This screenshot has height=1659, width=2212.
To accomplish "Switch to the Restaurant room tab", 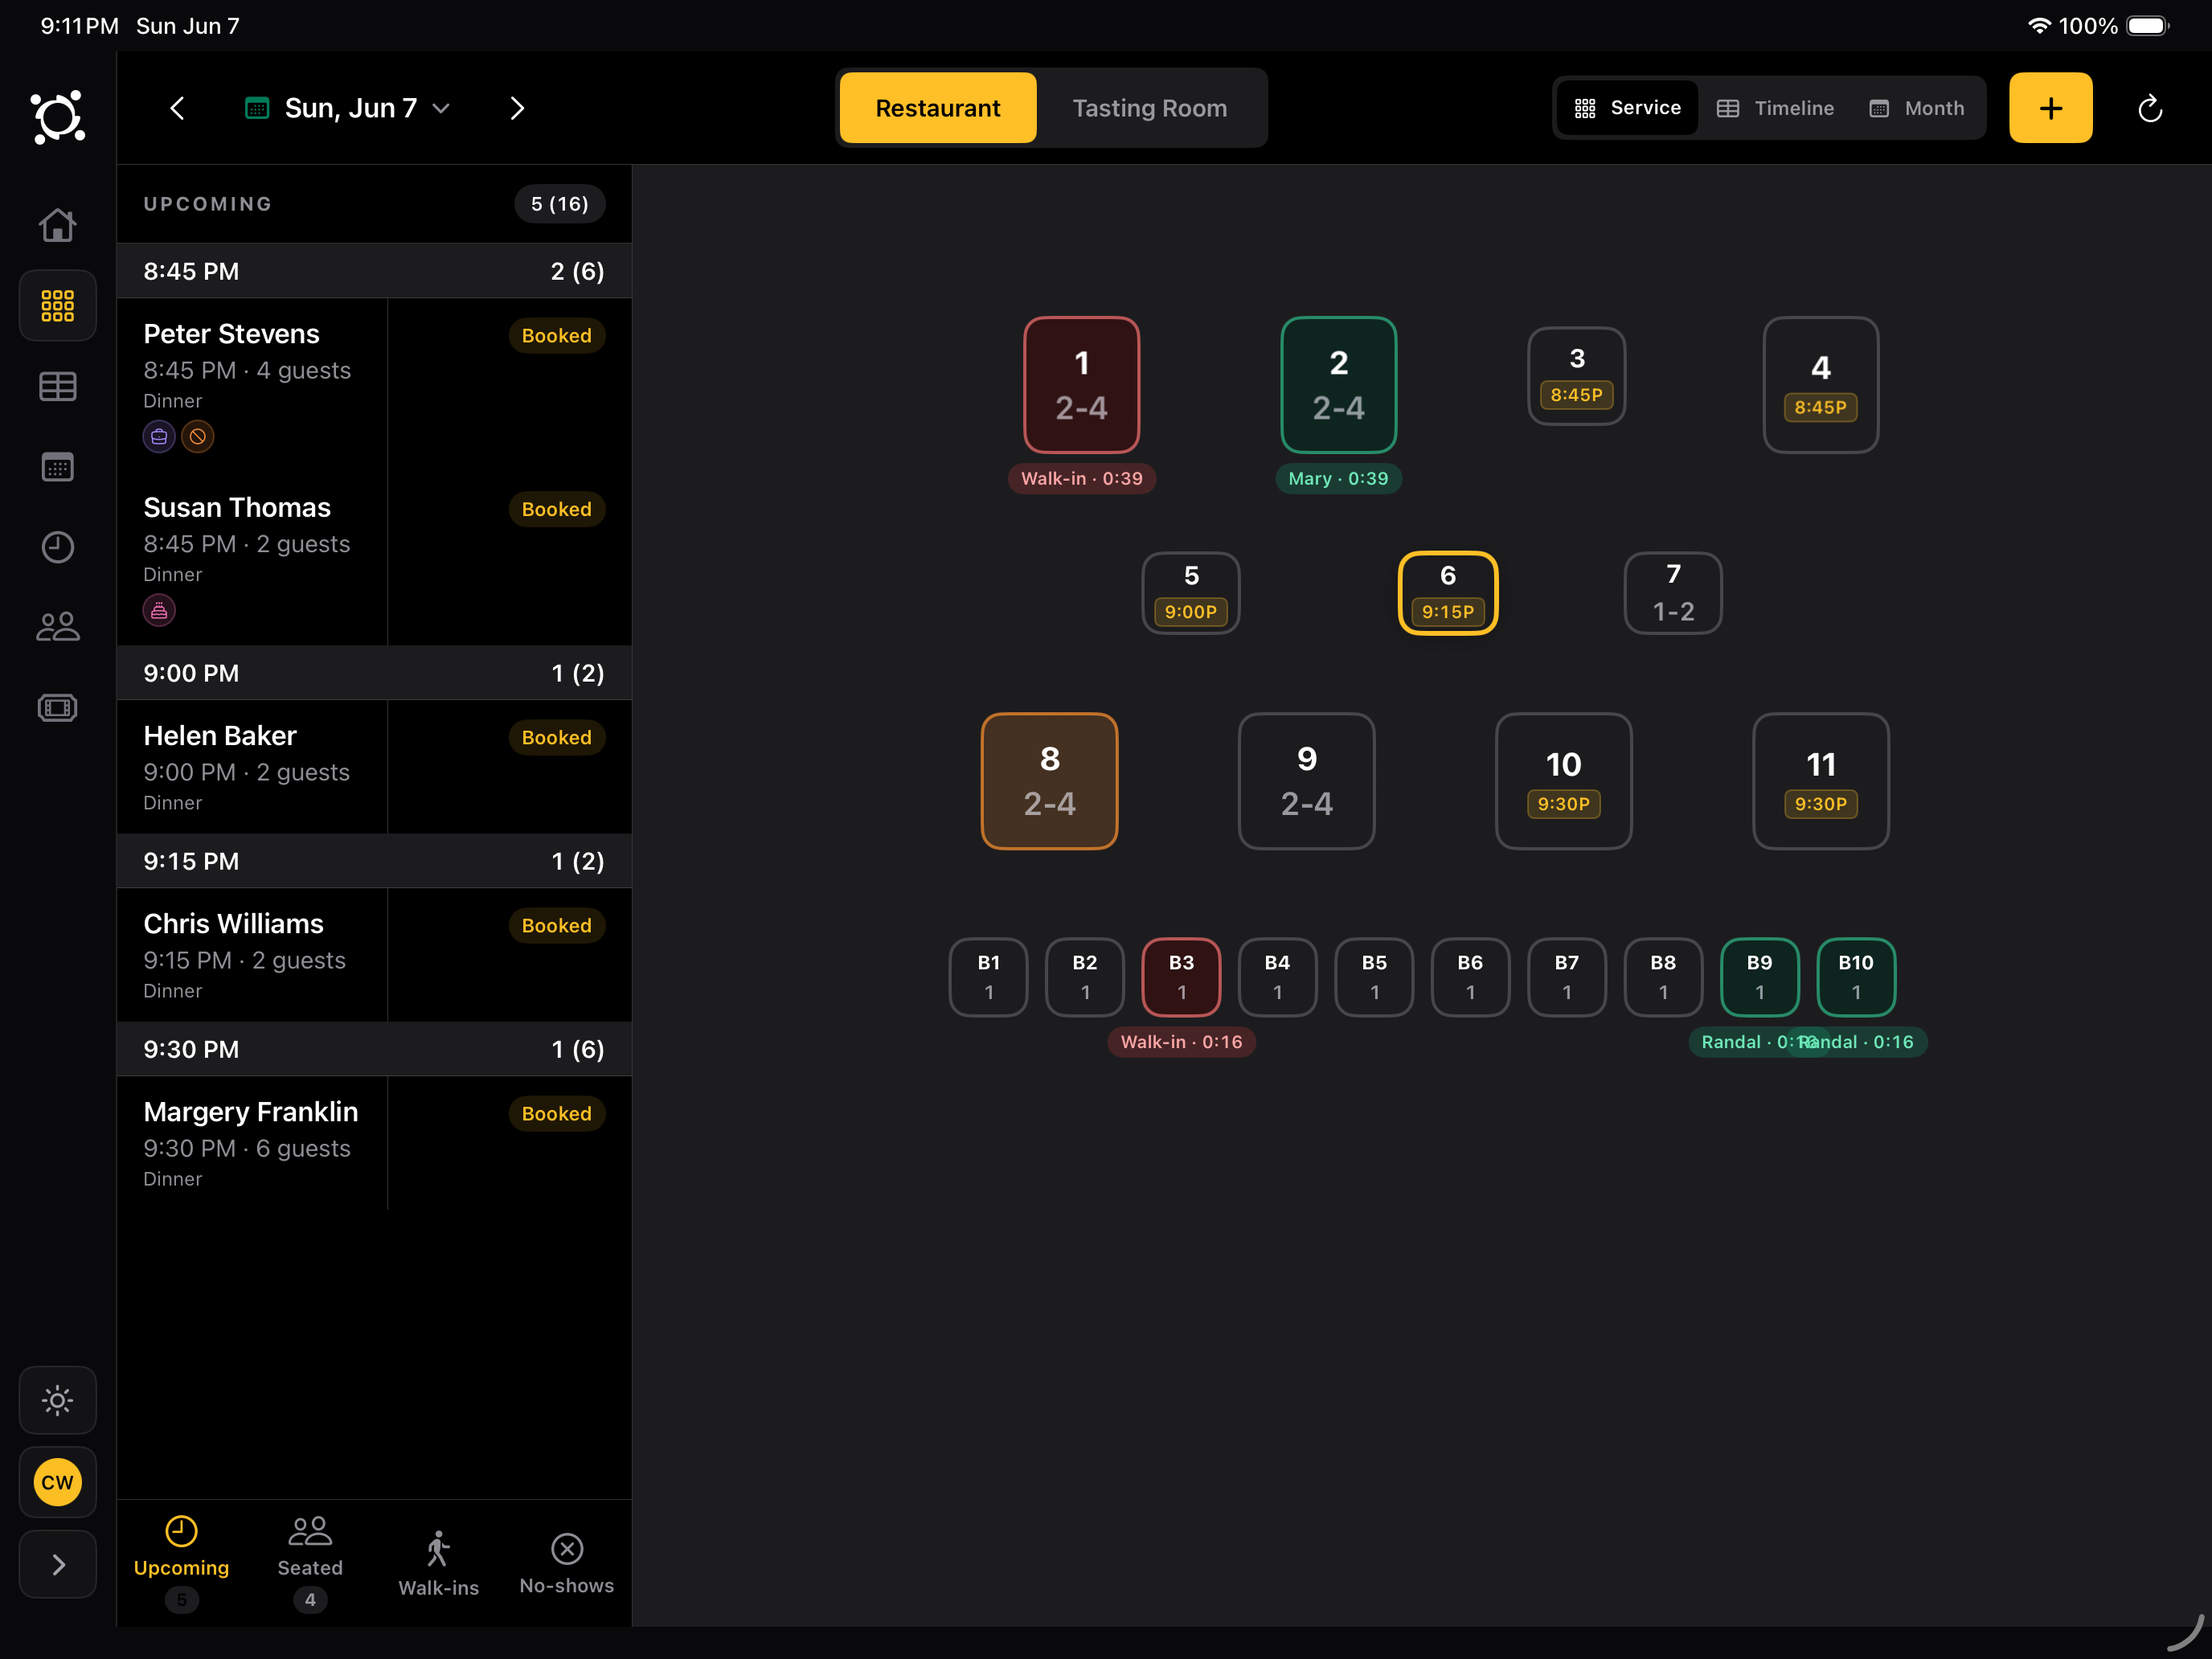I will (937, 108).
